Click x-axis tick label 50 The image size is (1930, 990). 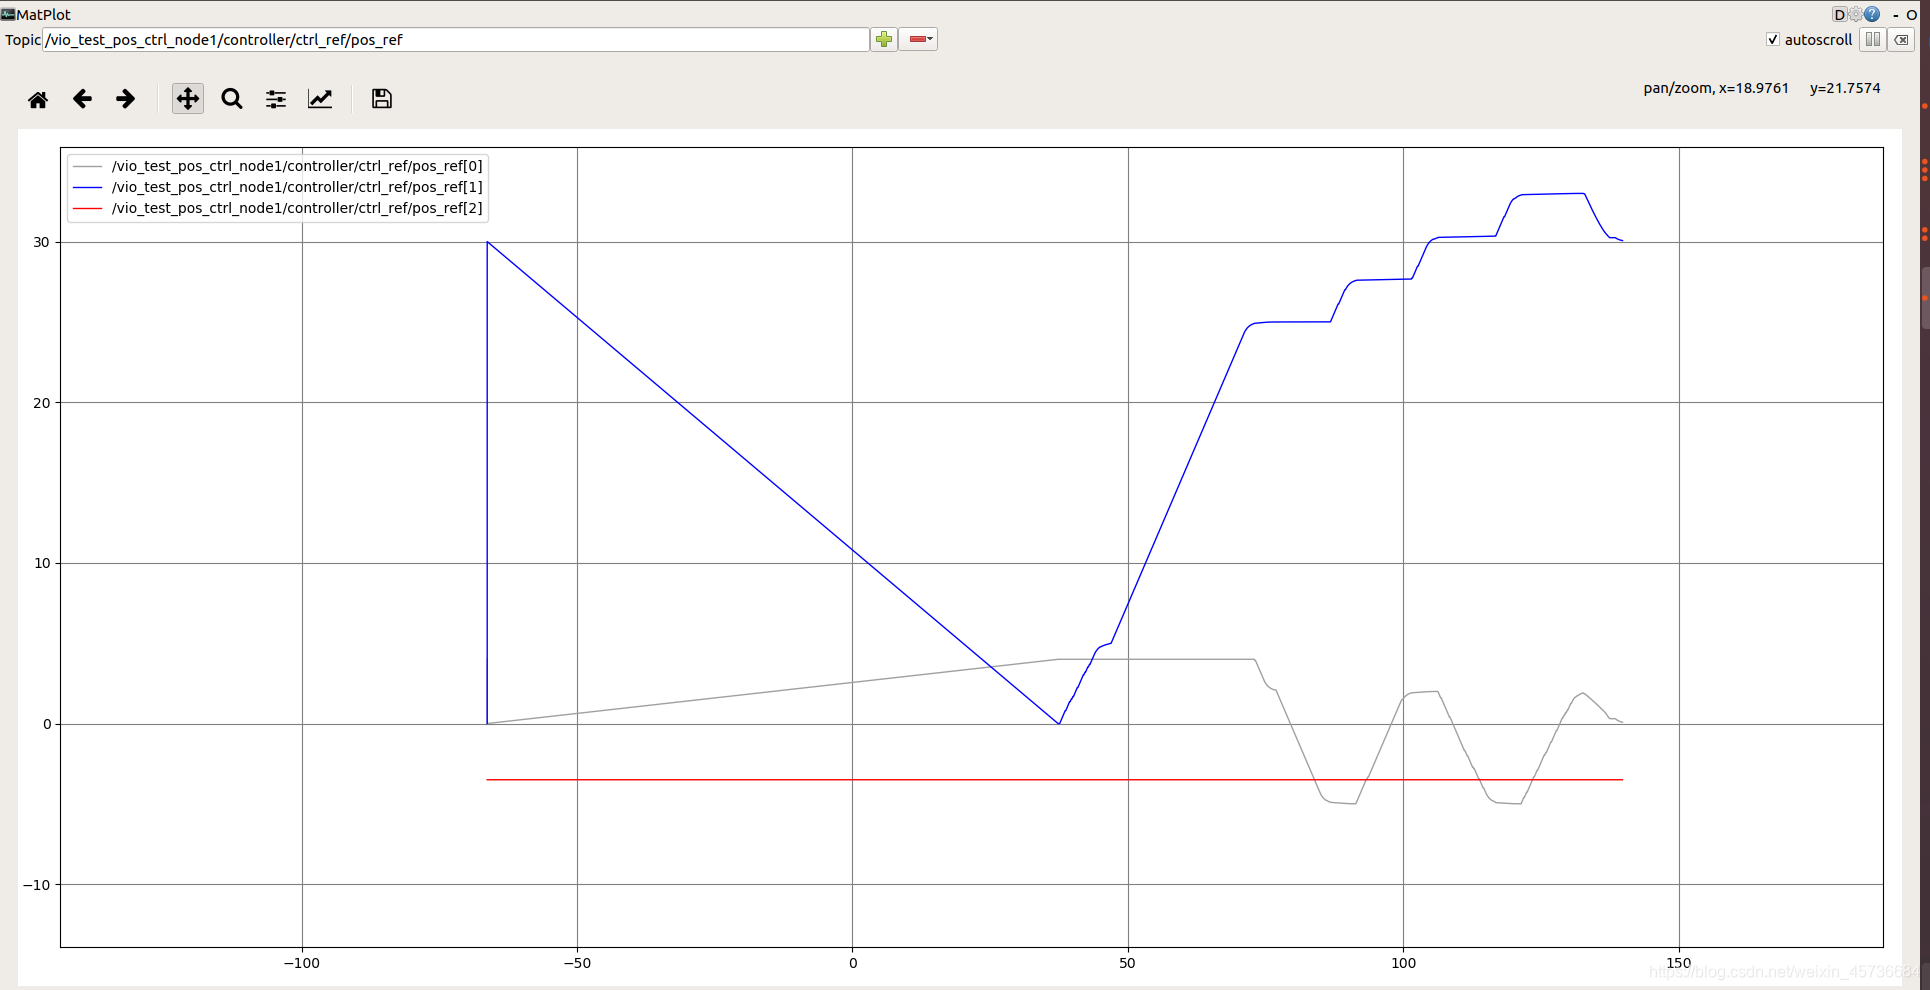1128,963
